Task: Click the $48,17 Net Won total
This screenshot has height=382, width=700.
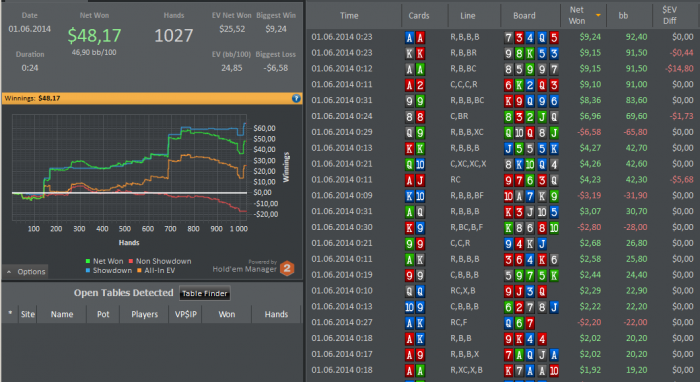Action: click(94, 35)
